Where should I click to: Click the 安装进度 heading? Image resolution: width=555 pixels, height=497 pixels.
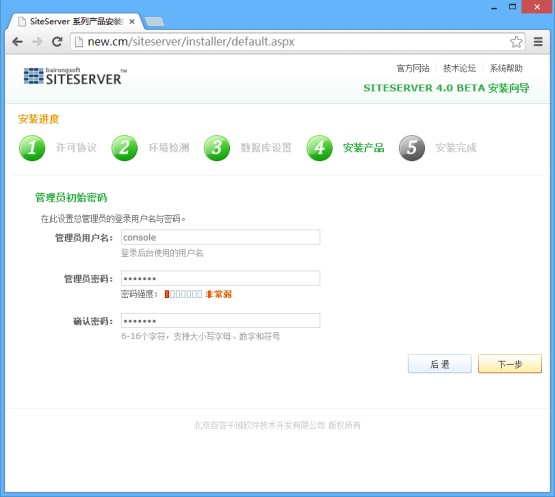[39, 119]
